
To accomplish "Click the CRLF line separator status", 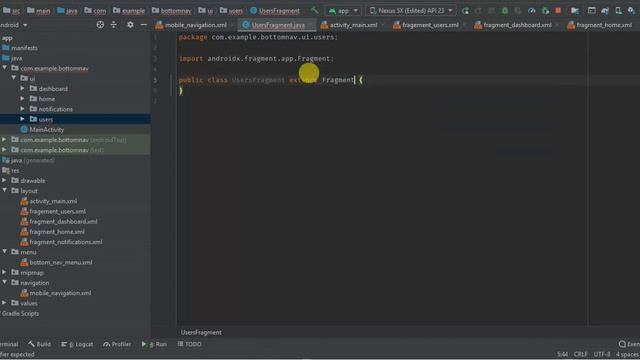I will pos(580,354).
